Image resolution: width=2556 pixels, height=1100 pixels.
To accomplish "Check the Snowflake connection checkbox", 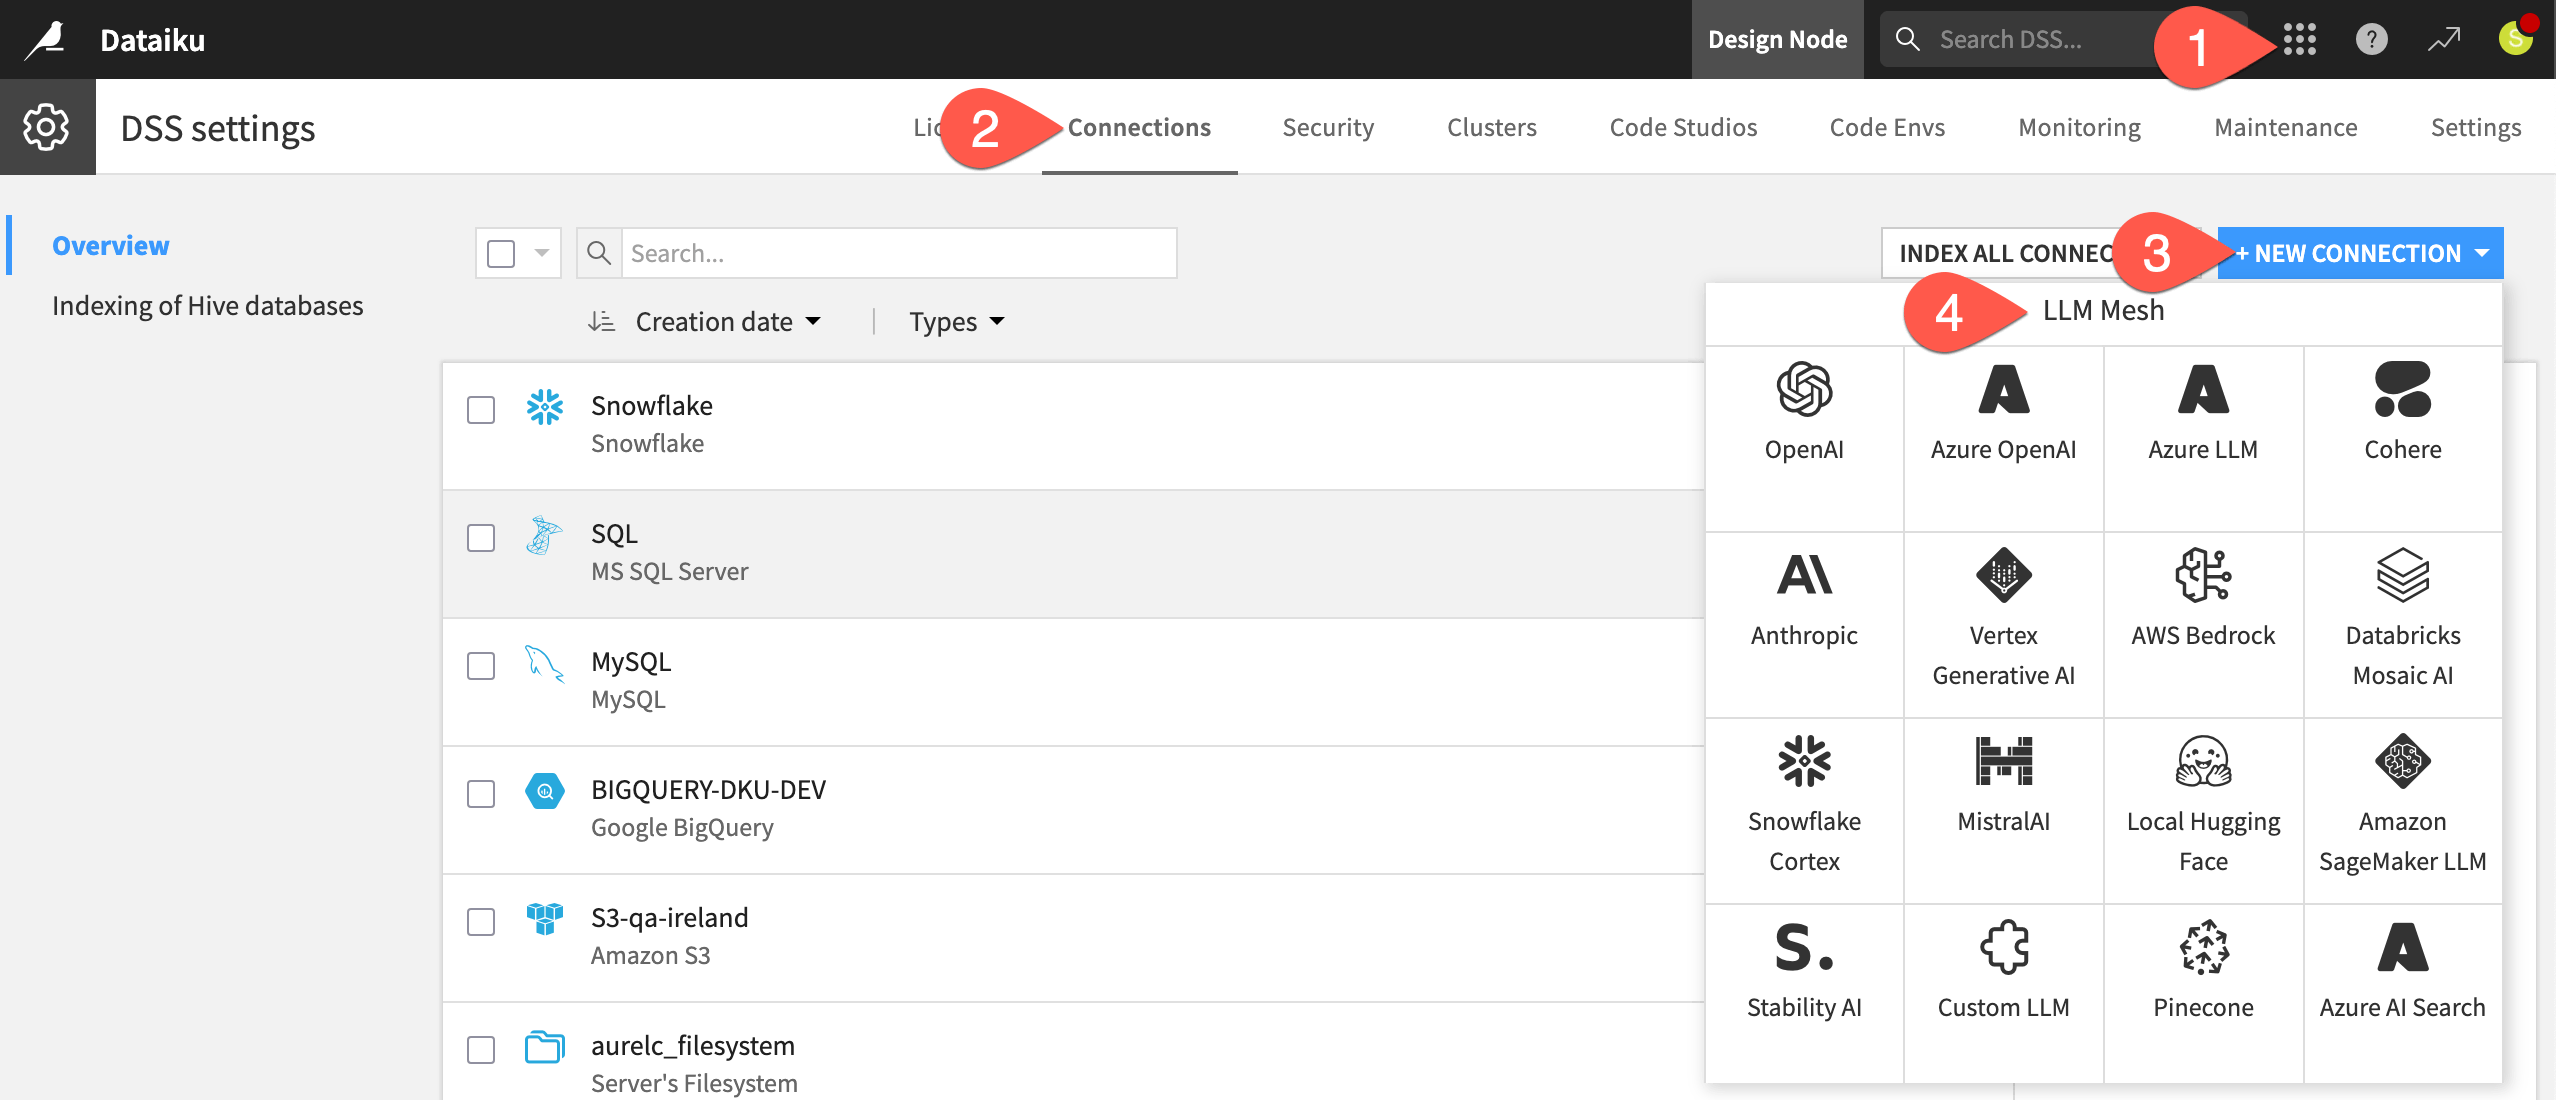I will tap(481, 410).
